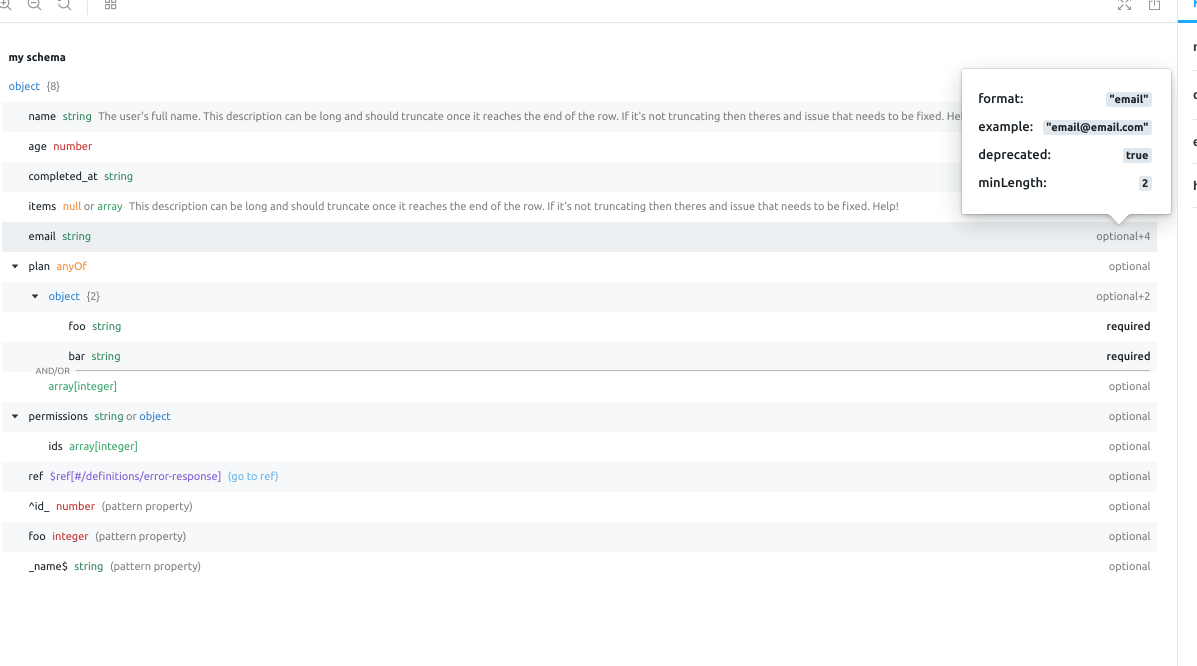Select the _name$ pattern property row
Viewport: 1197px width, 666px height.
click(x=579, y=566)
